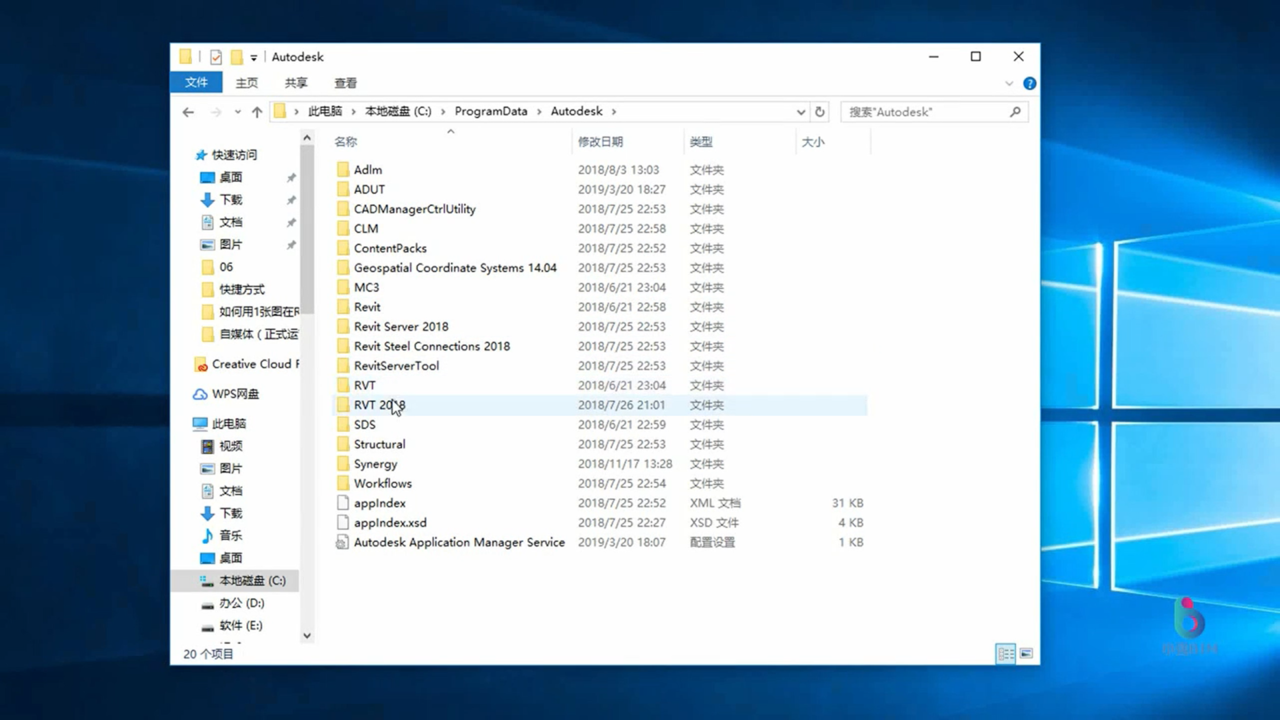
Task: Select the CADManagerCtrlUtility folder
Action: [x=415, y=209]
